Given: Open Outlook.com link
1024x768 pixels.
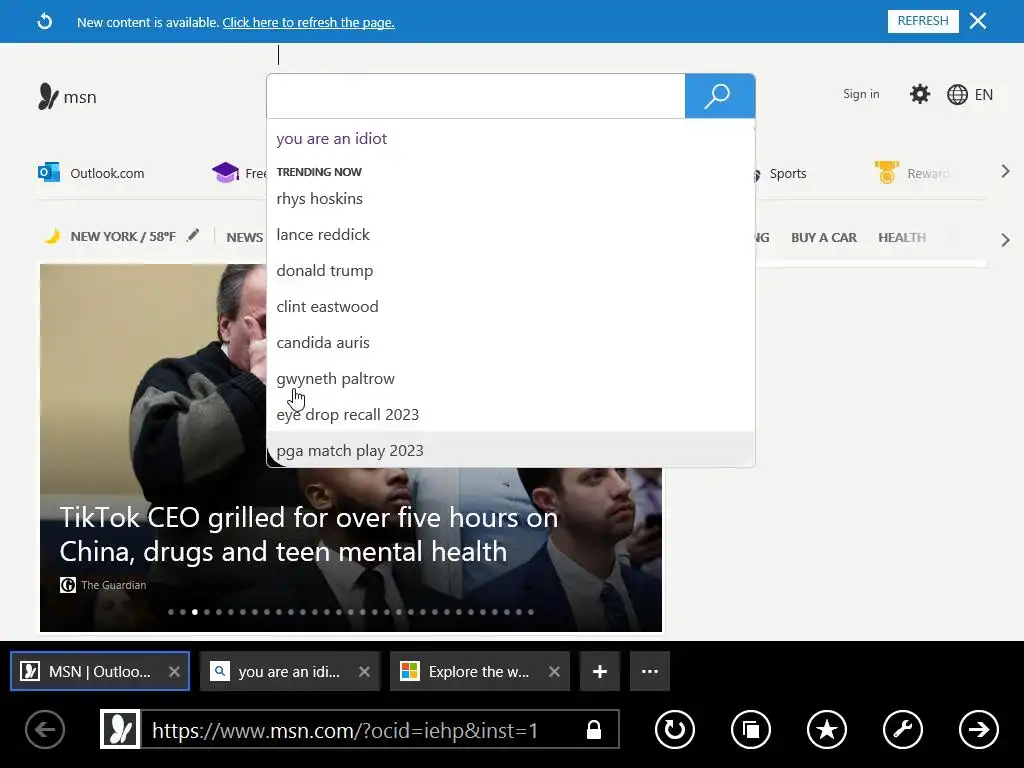Looking at the screenshot, I should (x=107, y=174).
